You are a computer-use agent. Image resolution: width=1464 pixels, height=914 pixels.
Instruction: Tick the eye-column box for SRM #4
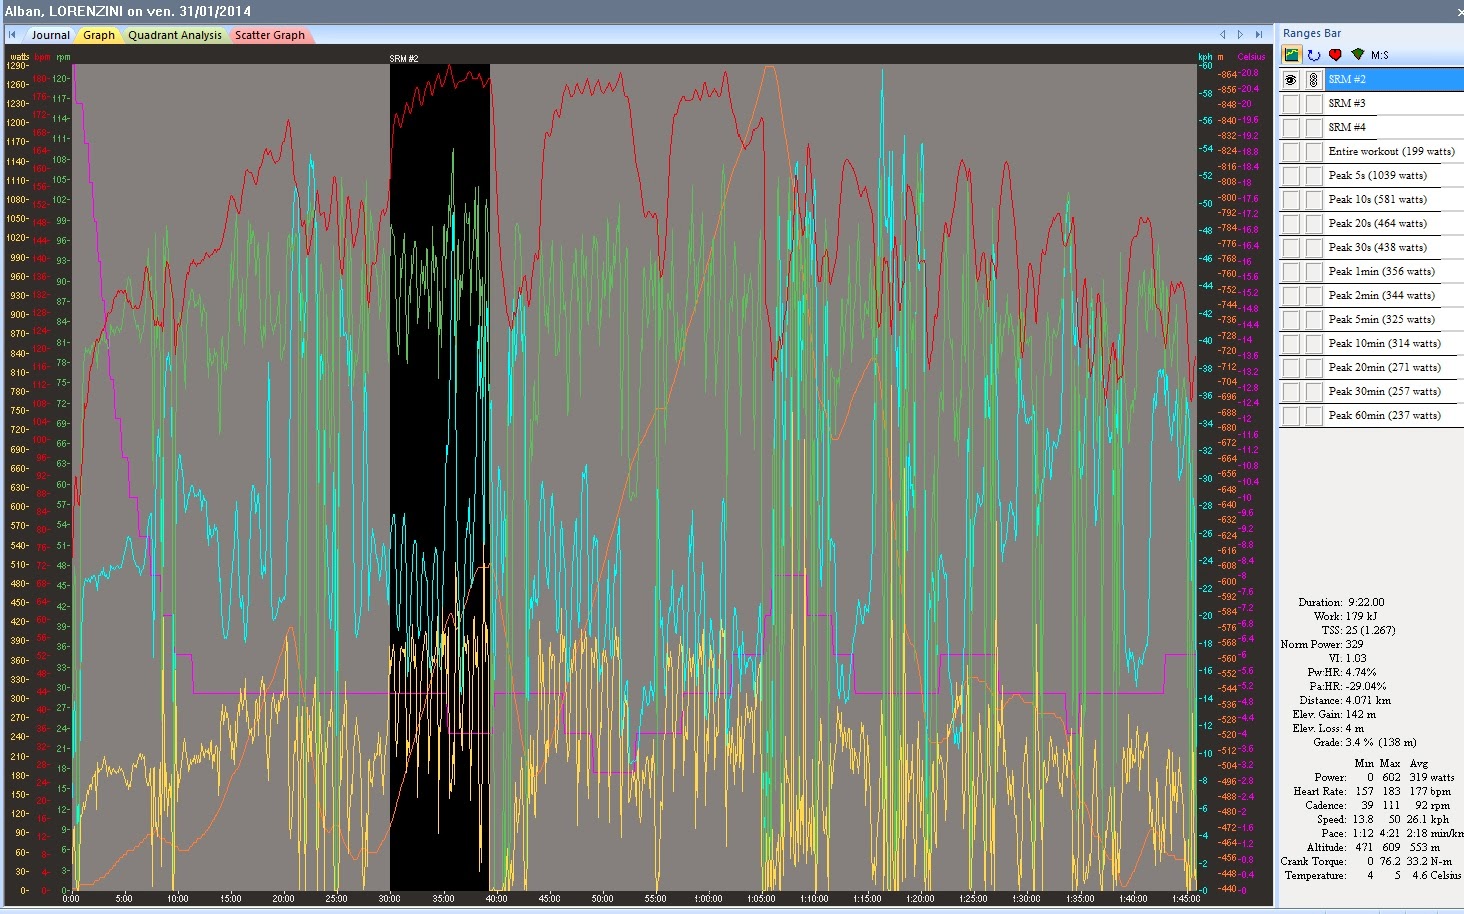pyautogui.click(x=1291, y=128)
